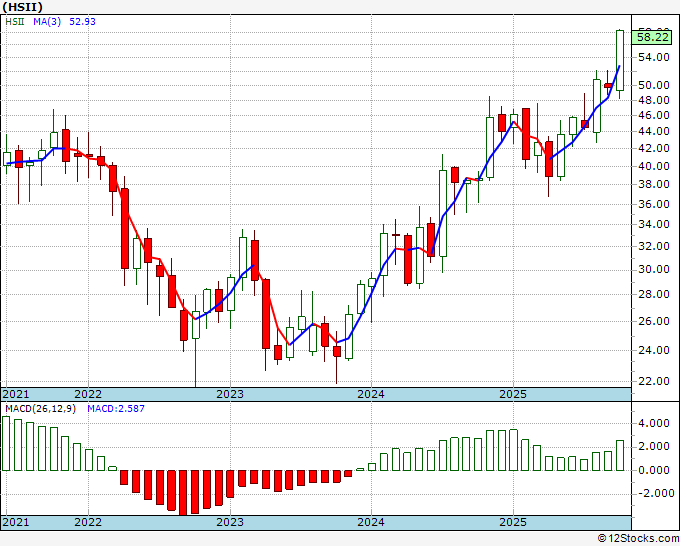Viewport: 680px width, 546px height.
Task: Click 2025 on the MACD time axis
Action: click(x=513, y=522)
